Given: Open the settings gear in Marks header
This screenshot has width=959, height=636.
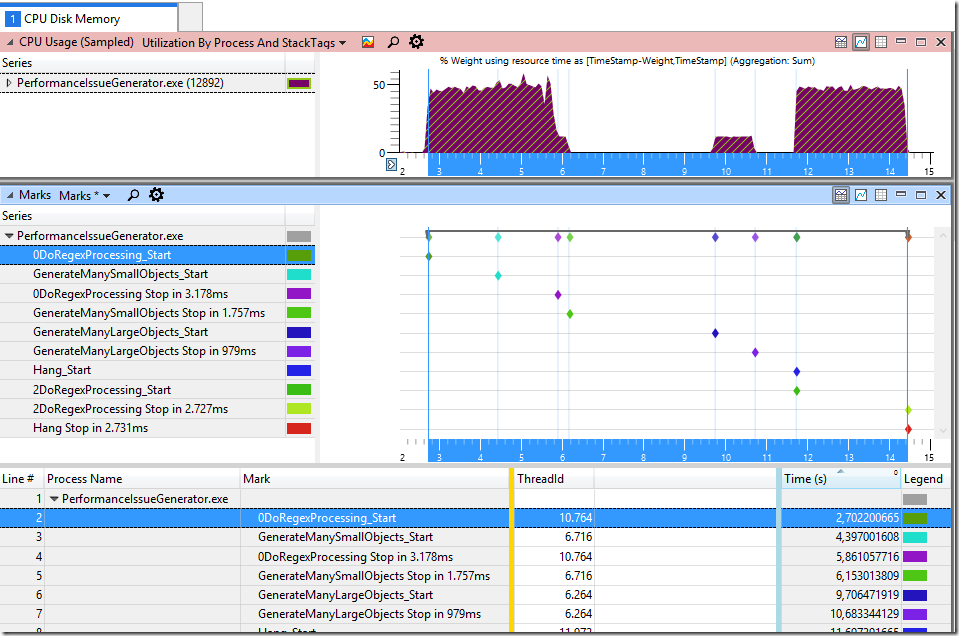Looking at the screenshot, I should [x=157, y=195].
